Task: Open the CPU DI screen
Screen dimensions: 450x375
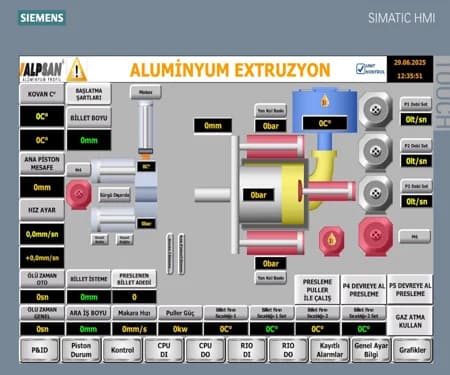Action: [x=164, y=350]
